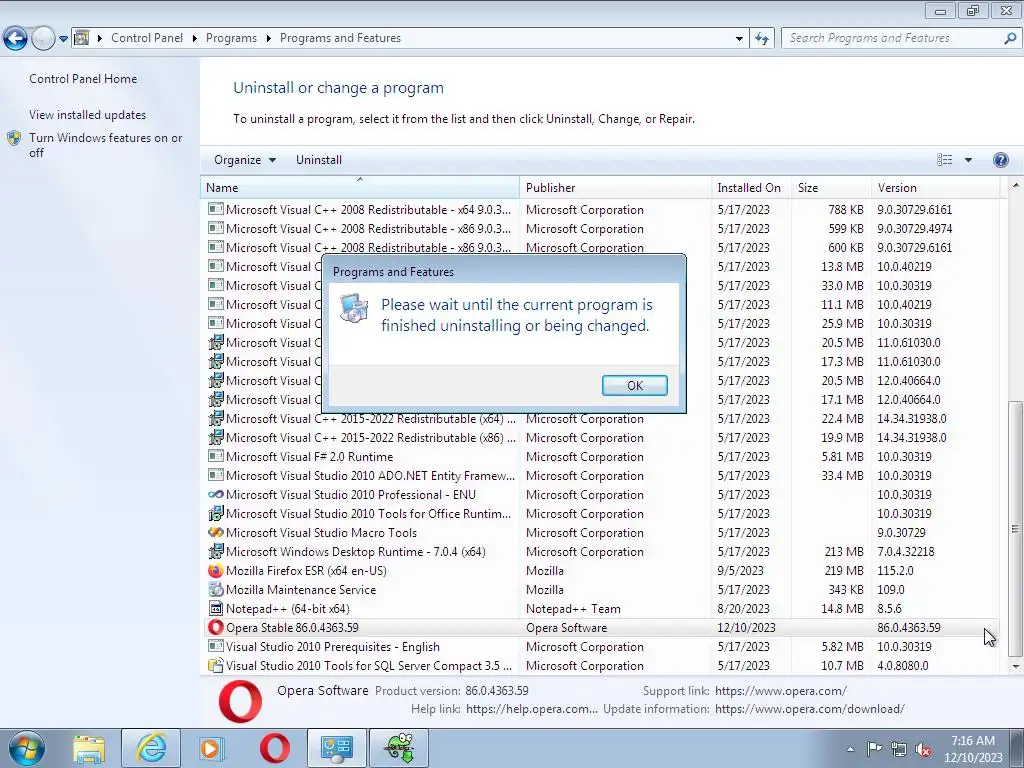The height and width of the screenshot is (768, 1024).
Task: Open https://www.opera.com/download/ update link
Action: click(810, 709)
